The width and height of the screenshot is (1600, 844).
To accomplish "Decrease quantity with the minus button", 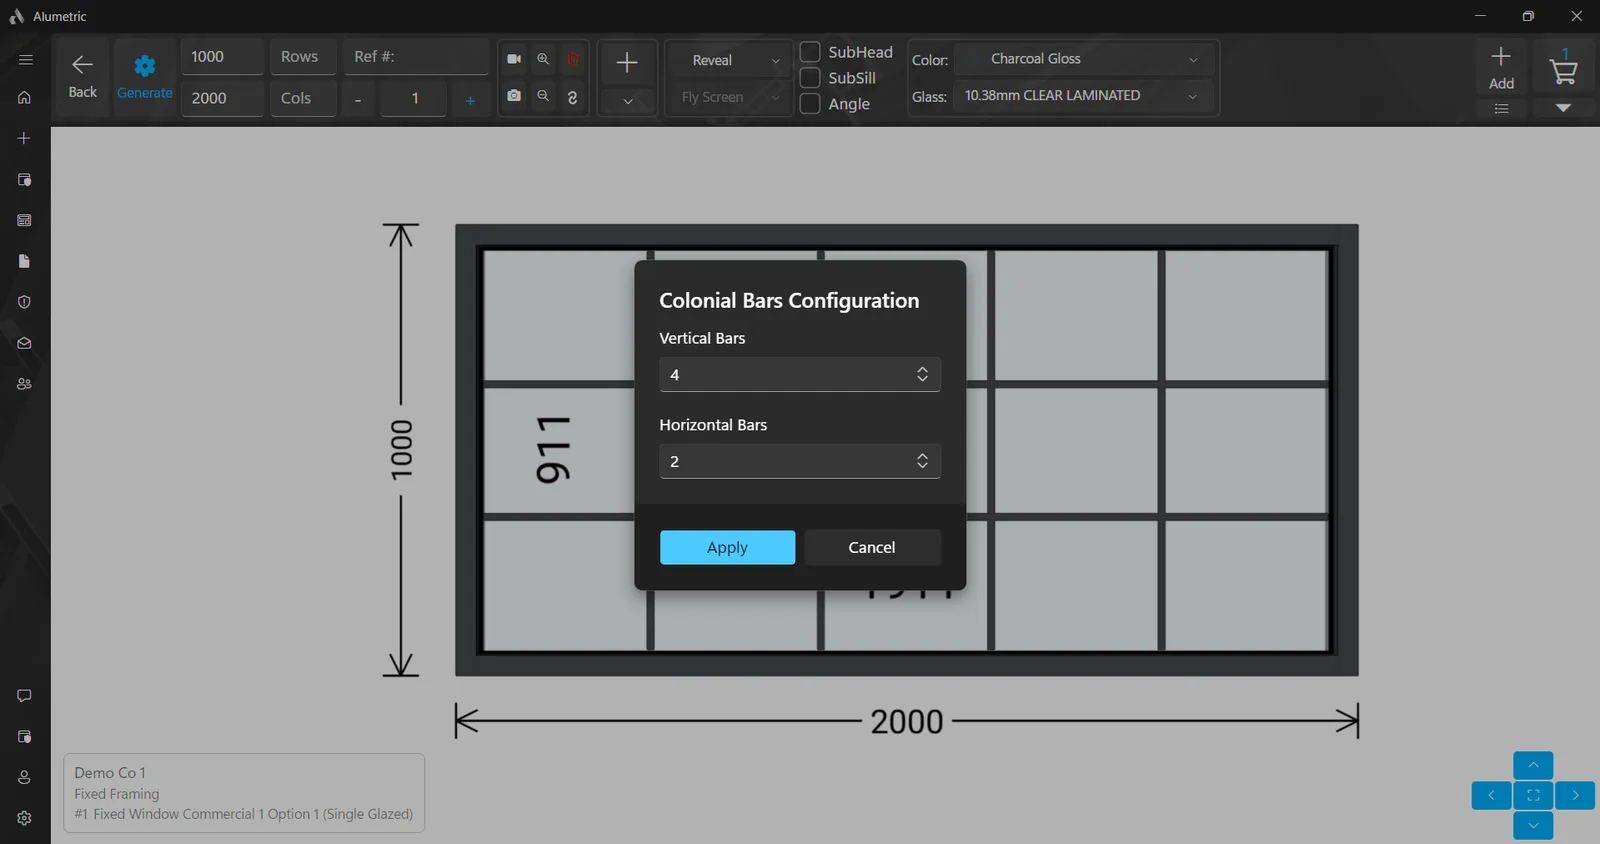I will click(358, 99).
